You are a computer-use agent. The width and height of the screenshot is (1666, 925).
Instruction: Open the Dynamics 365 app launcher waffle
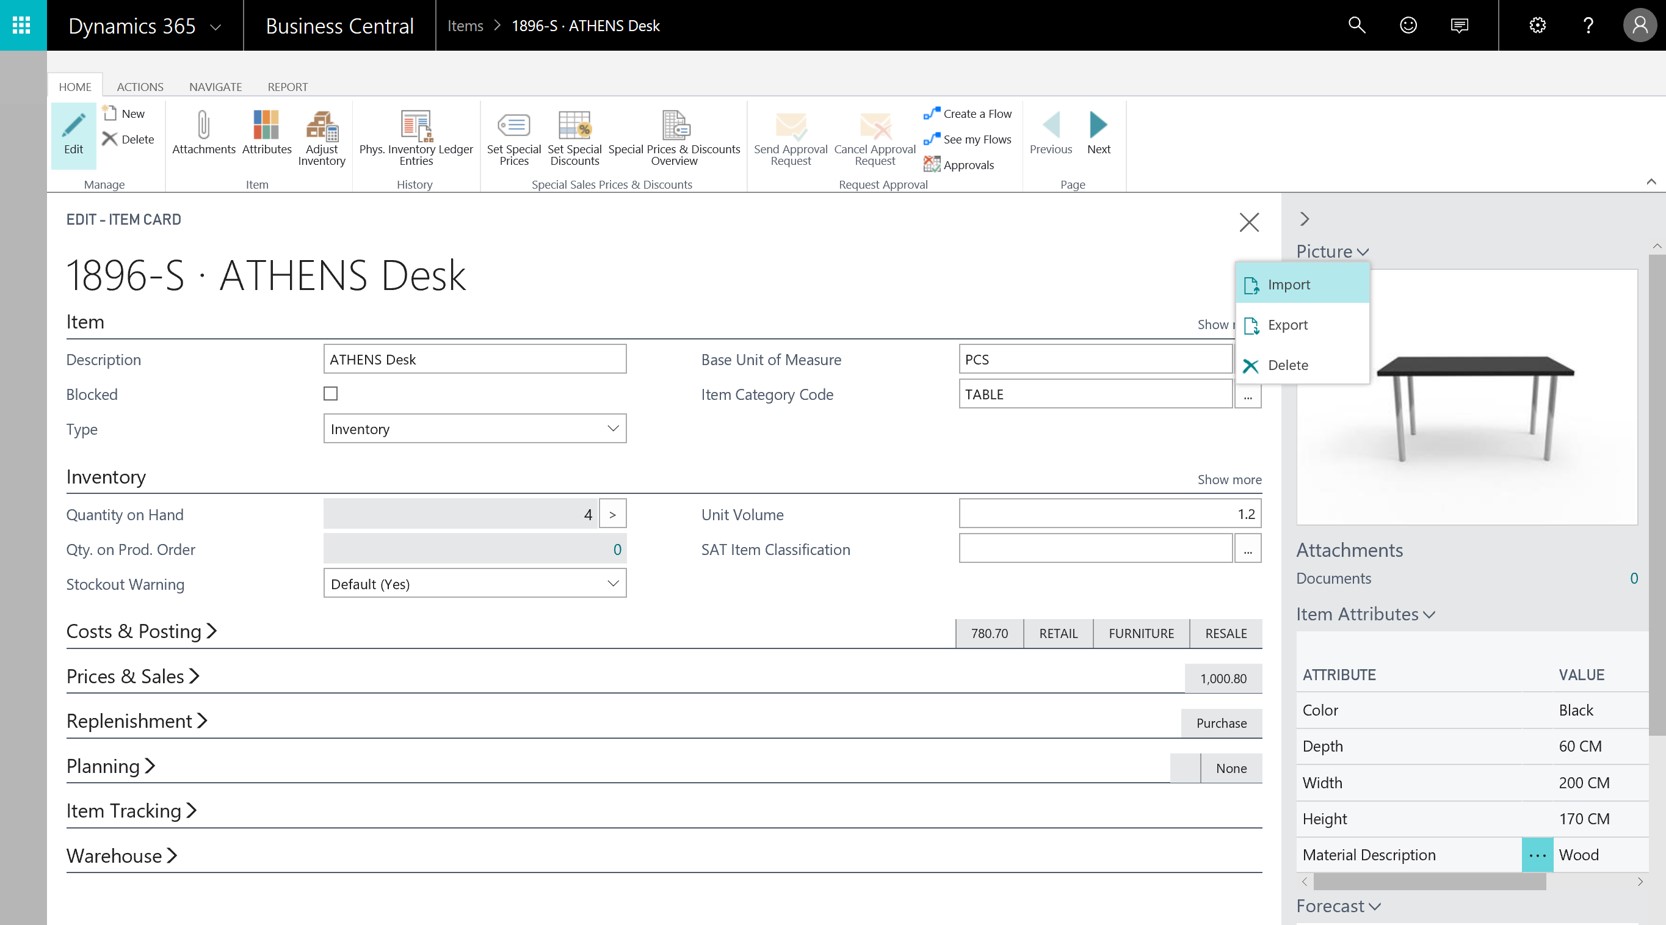coord(22,25)
